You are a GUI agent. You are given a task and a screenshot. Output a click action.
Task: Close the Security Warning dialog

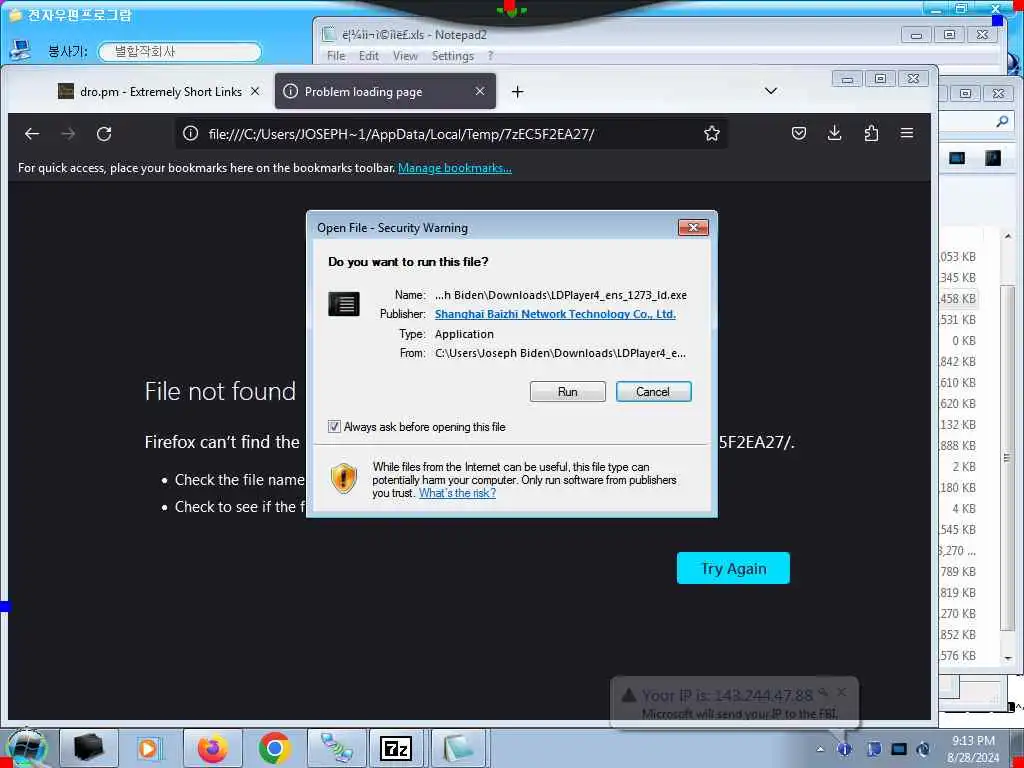pyautogui.click(x=694, y=227)
